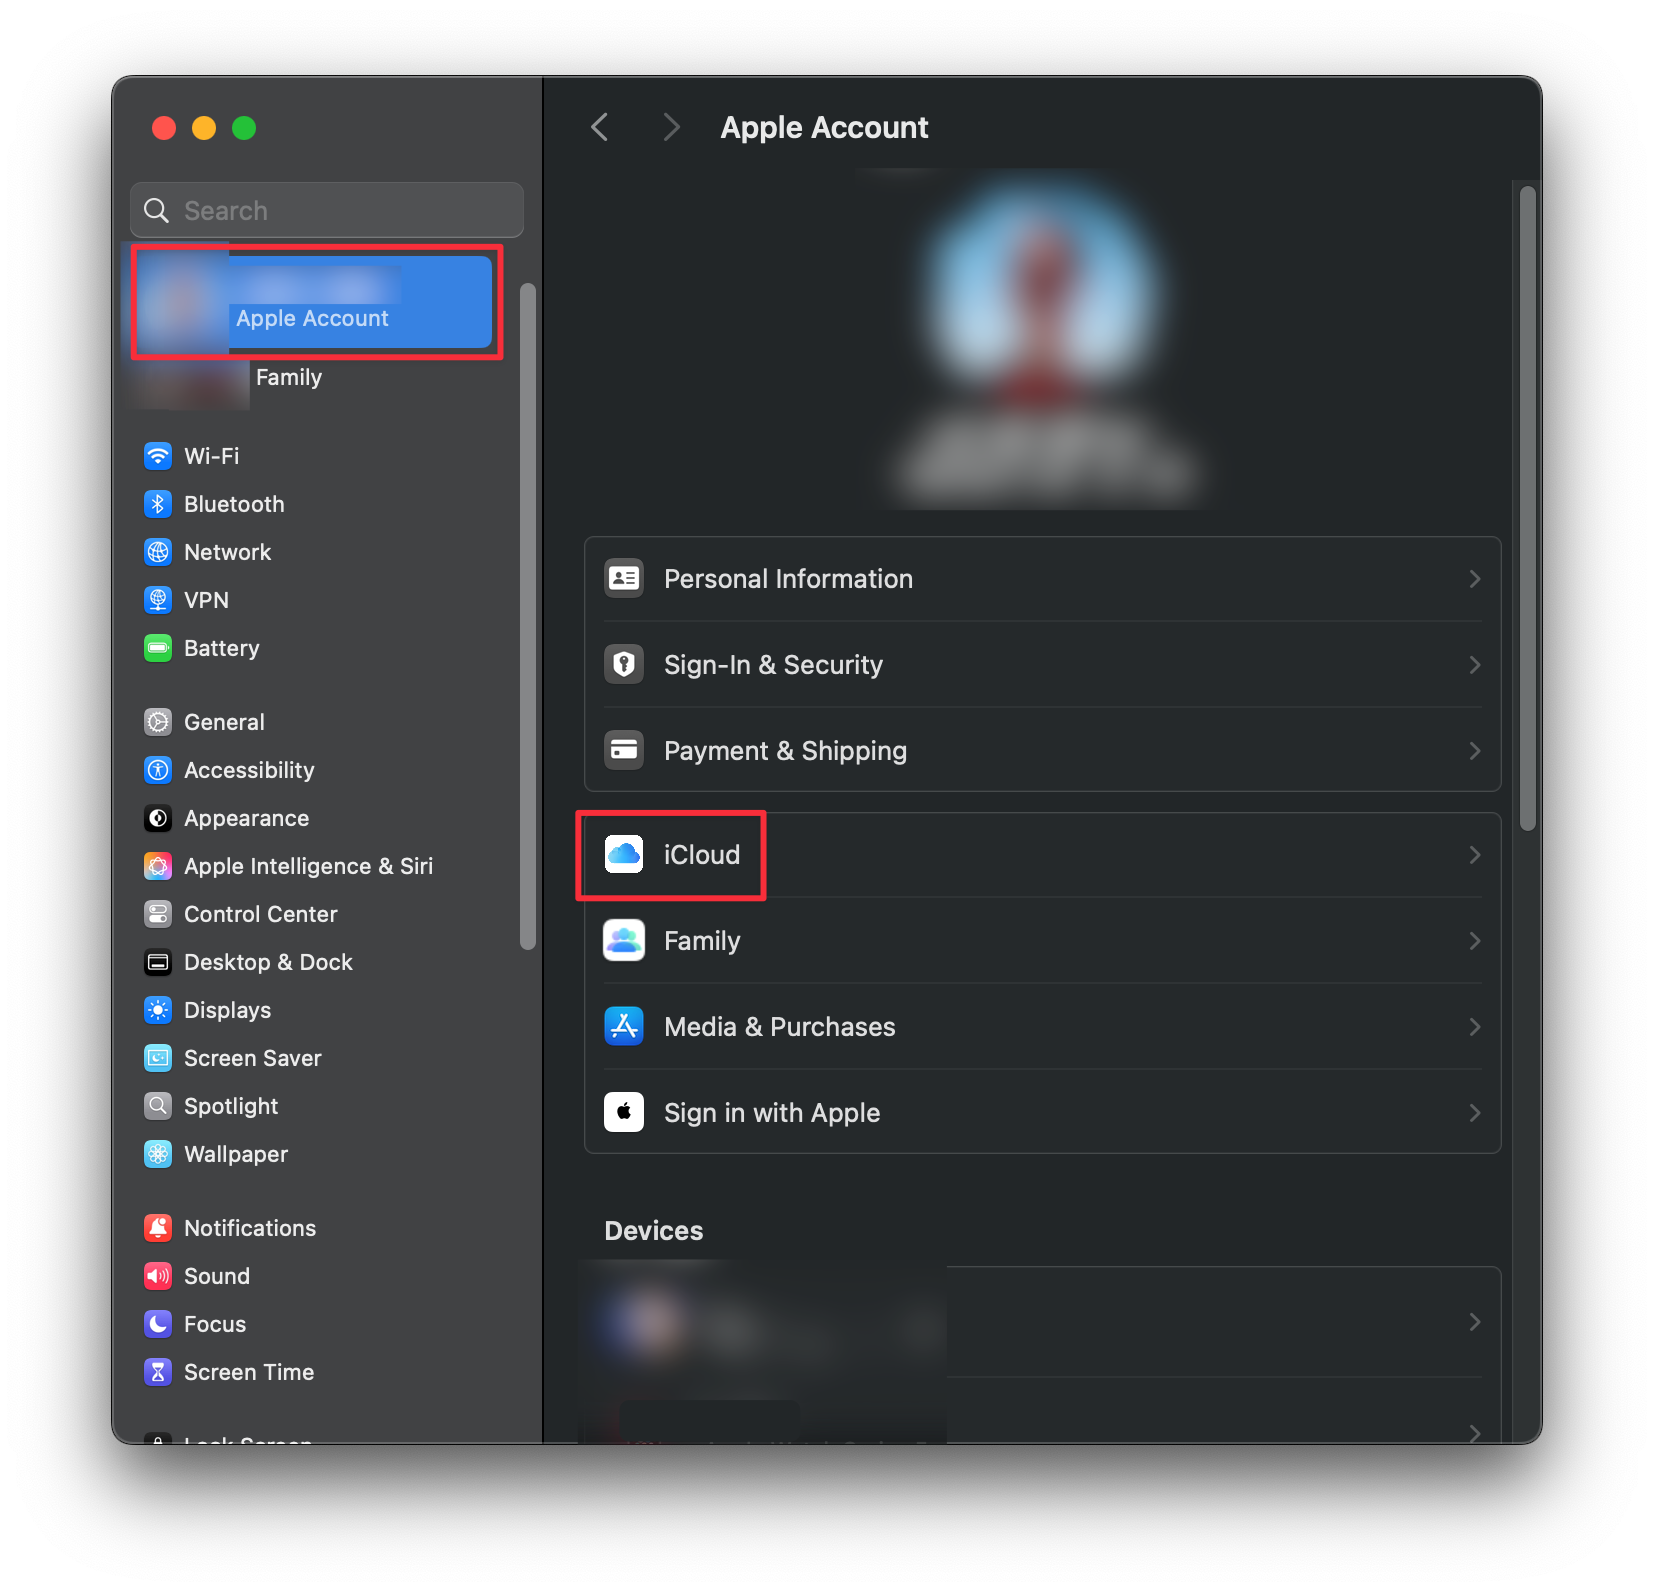The height and width of the screenshot is (1592, 1654).
Task: Expand Personal Information chevron
Action: pos(1474,579)
